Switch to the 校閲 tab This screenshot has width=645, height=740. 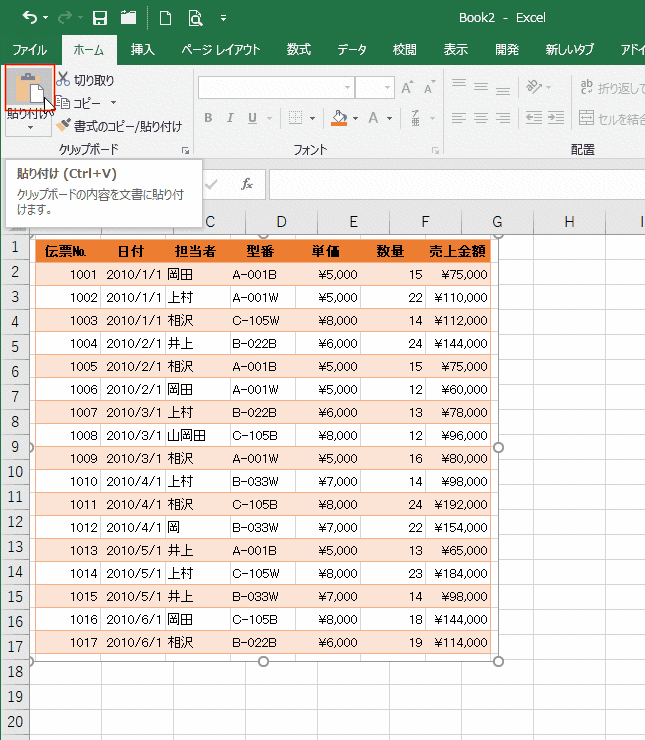pyautogui.click(x=404, y=50)
